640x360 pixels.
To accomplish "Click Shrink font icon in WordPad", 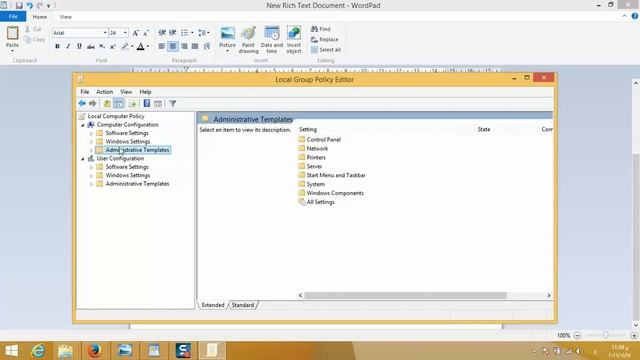I will point(146,33).
